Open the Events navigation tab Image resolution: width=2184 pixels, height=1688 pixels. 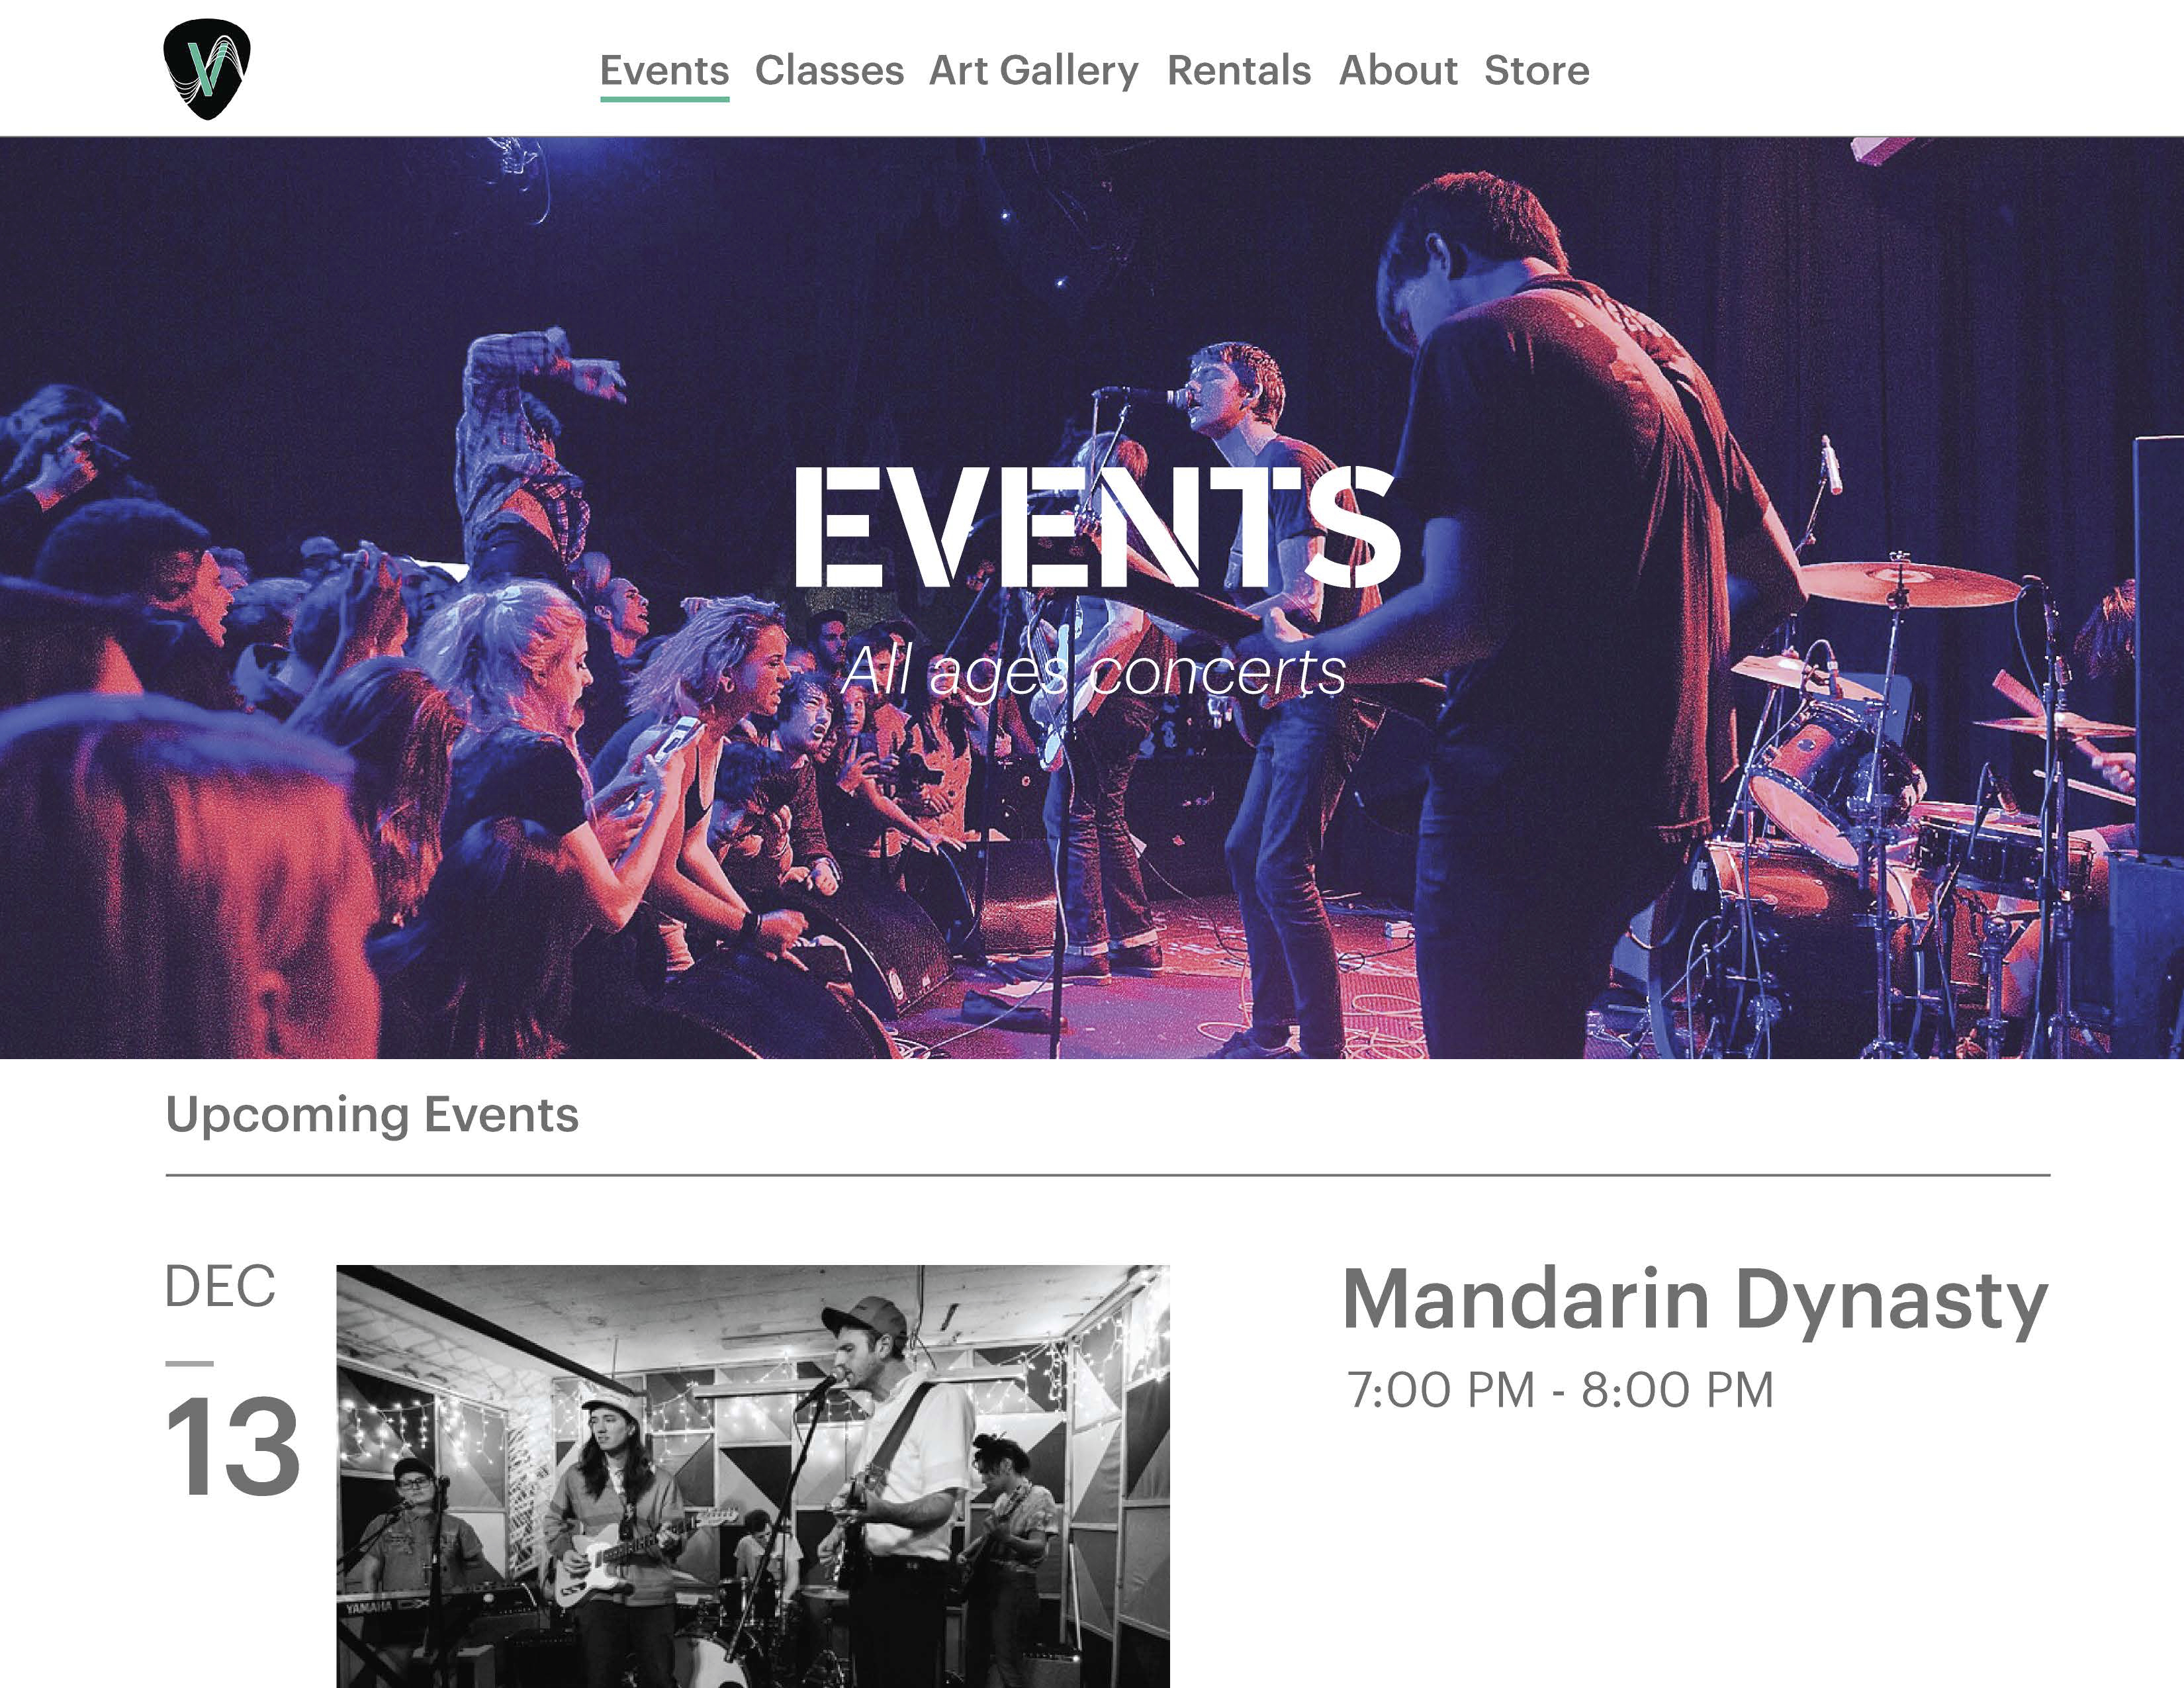664,70
